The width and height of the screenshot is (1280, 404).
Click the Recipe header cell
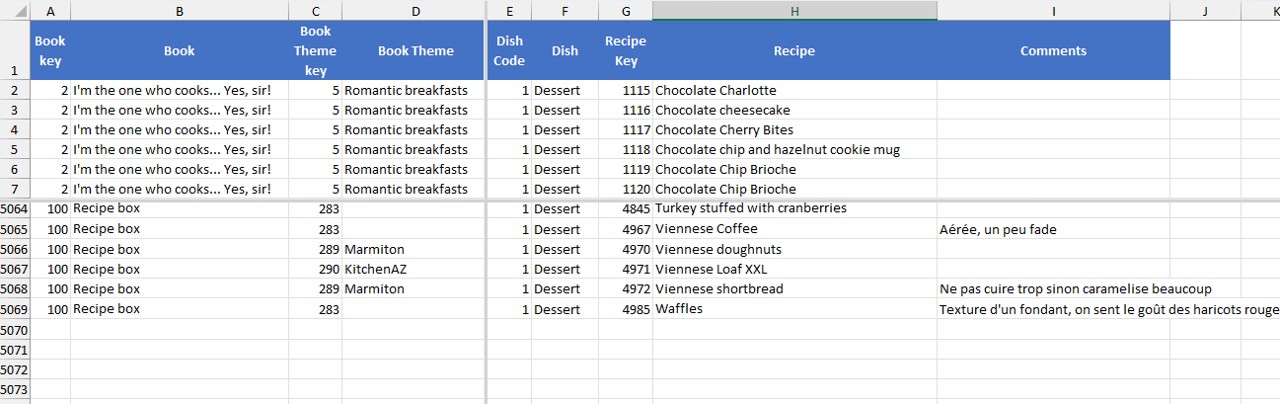coord(794,51)
